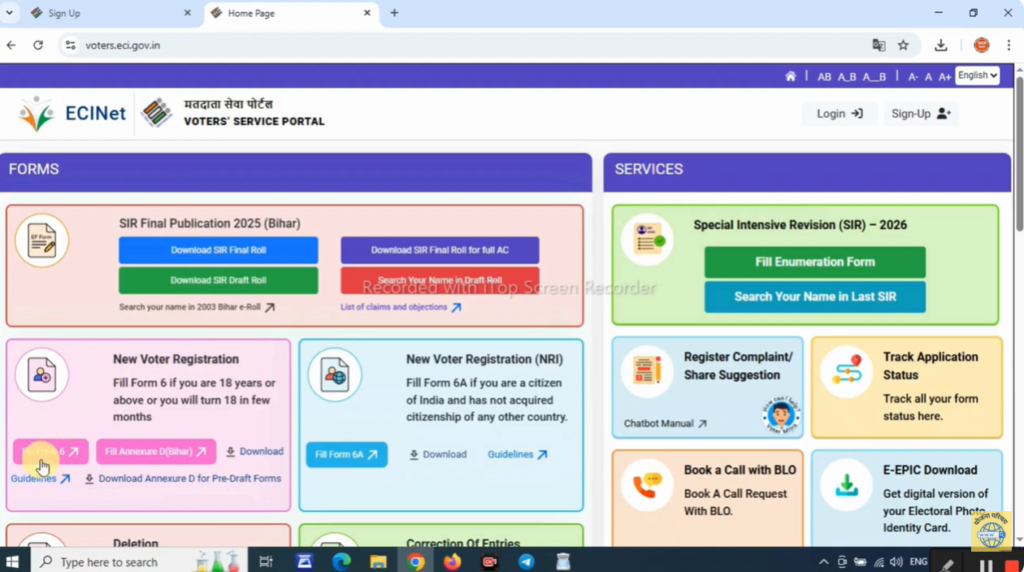Open Telegram from the taskbar
This screenshot has height=572, width=1024.
click(x=526, y=561)
